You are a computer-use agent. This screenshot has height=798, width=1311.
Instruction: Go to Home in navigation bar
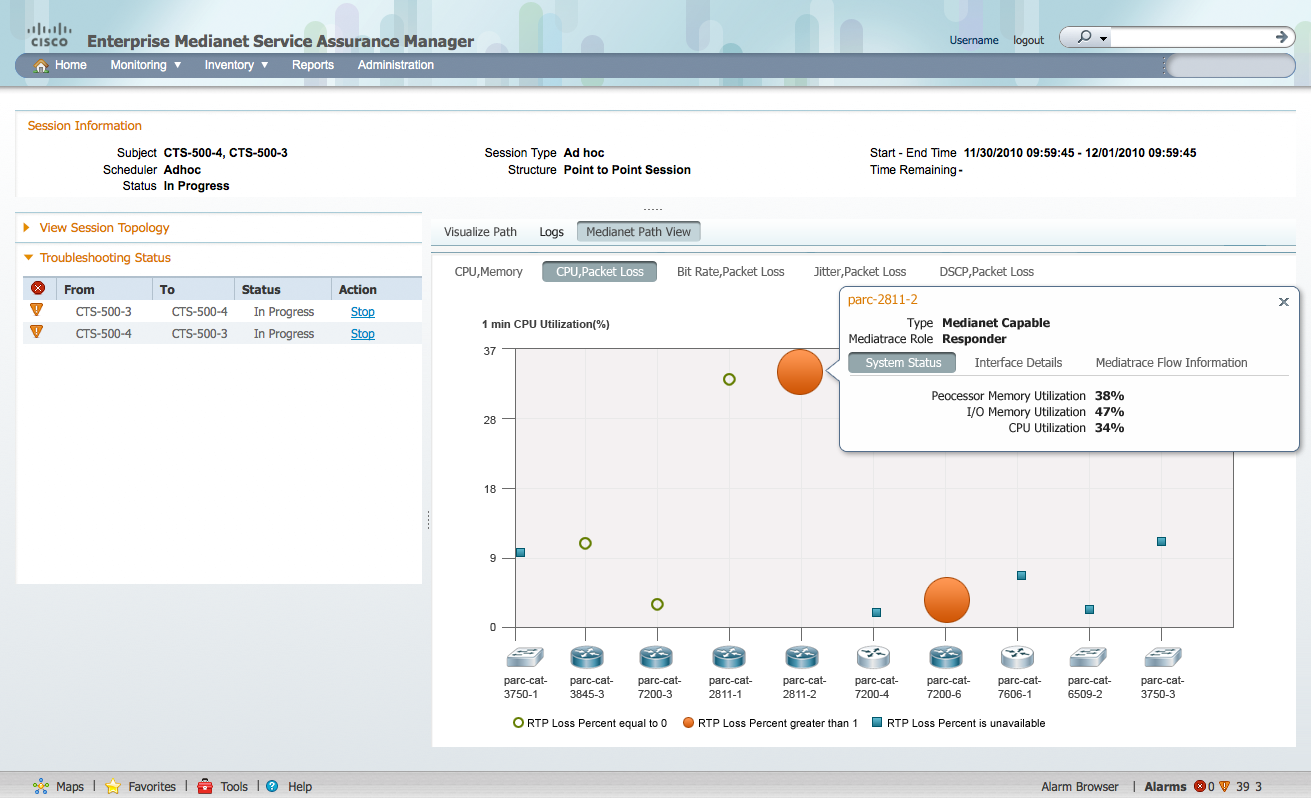(x=71, y=65)
